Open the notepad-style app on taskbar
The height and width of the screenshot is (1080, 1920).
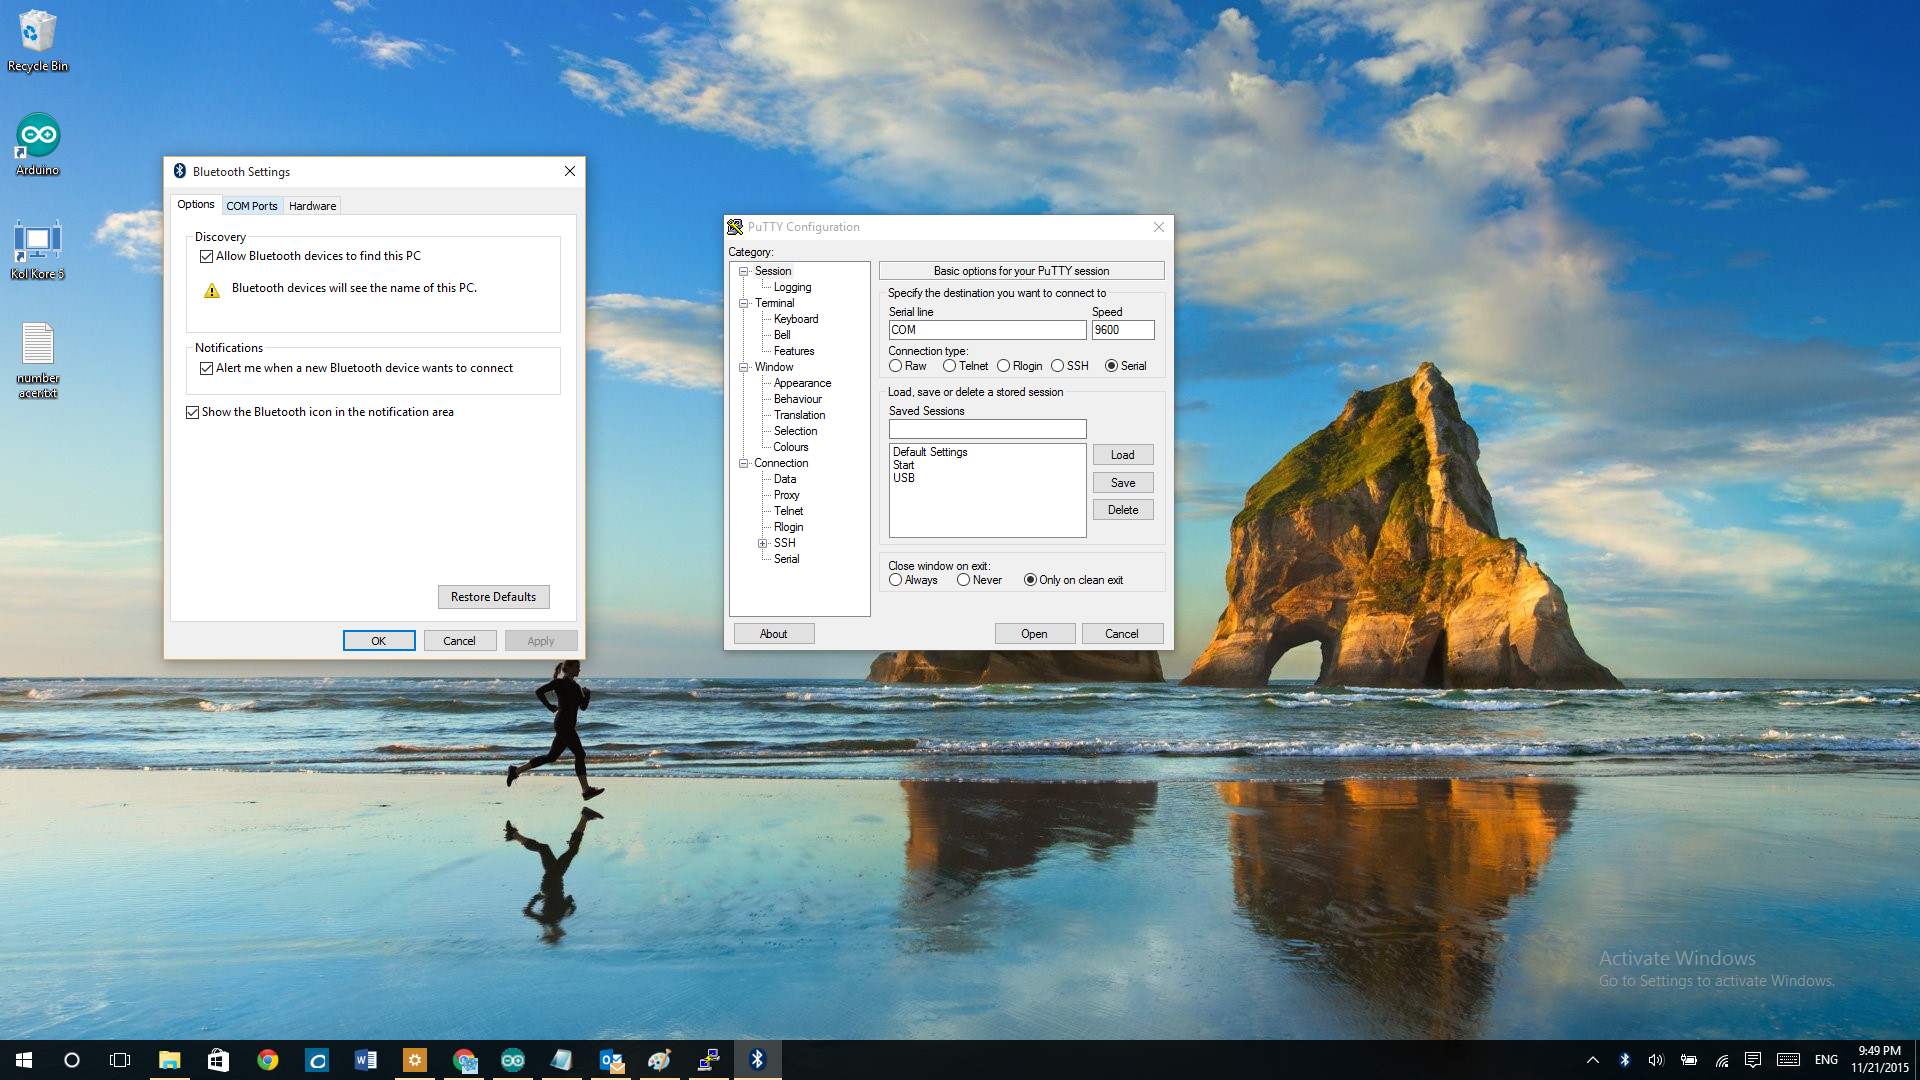[x=561, y=1060]
